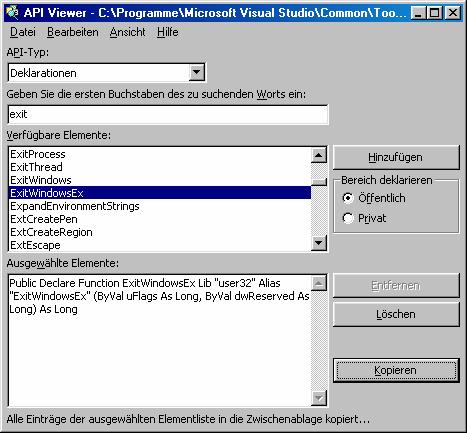Viewport: 467px width, 433px height.
Task: Open the Datei menu
Action: point(23,32)
